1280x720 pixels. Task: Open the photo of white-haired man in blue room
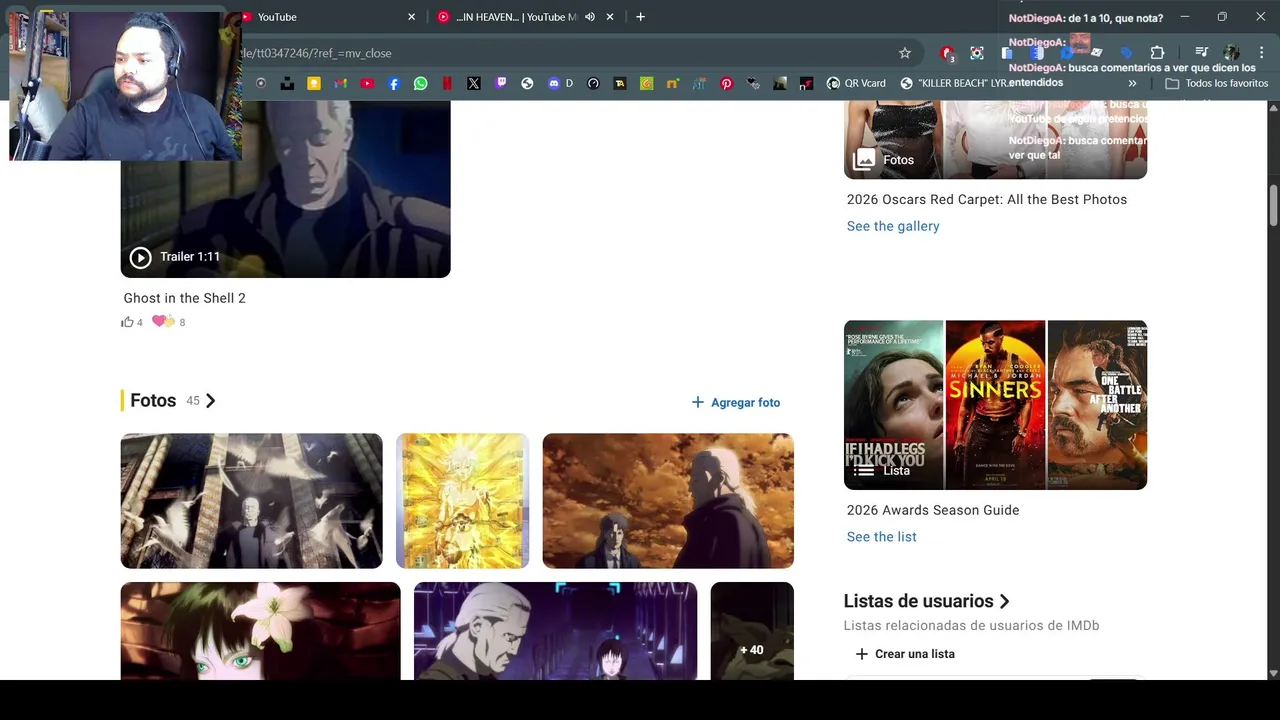click(555, 631)
